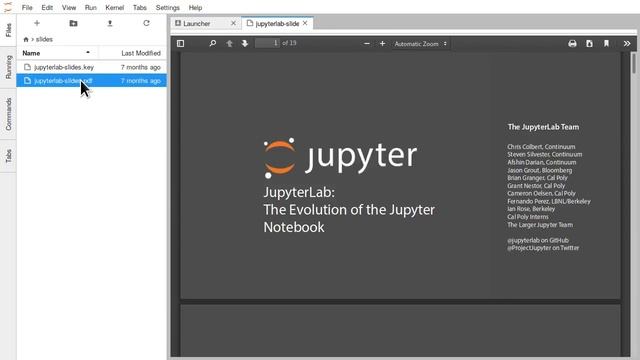Click the New Launcher plus icon

(x=37, y=23)
